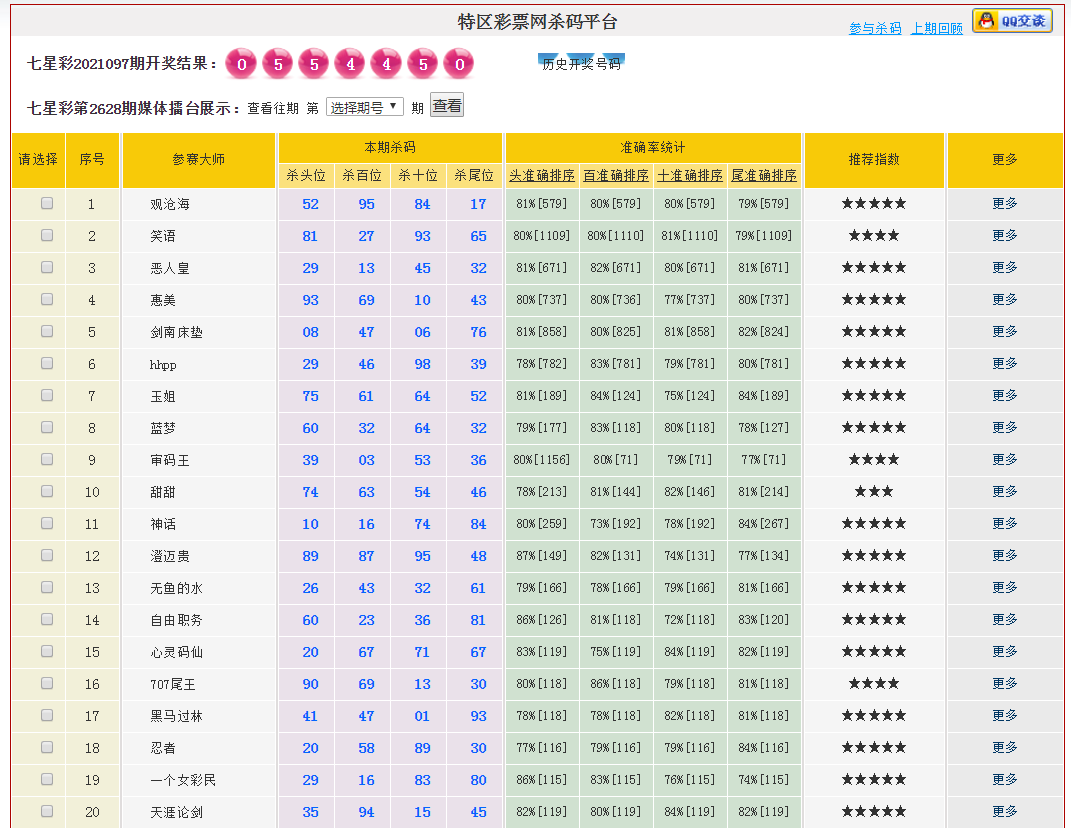Open the 选择期号 dropdown
1071x828 pixels.
pos(364,107)
